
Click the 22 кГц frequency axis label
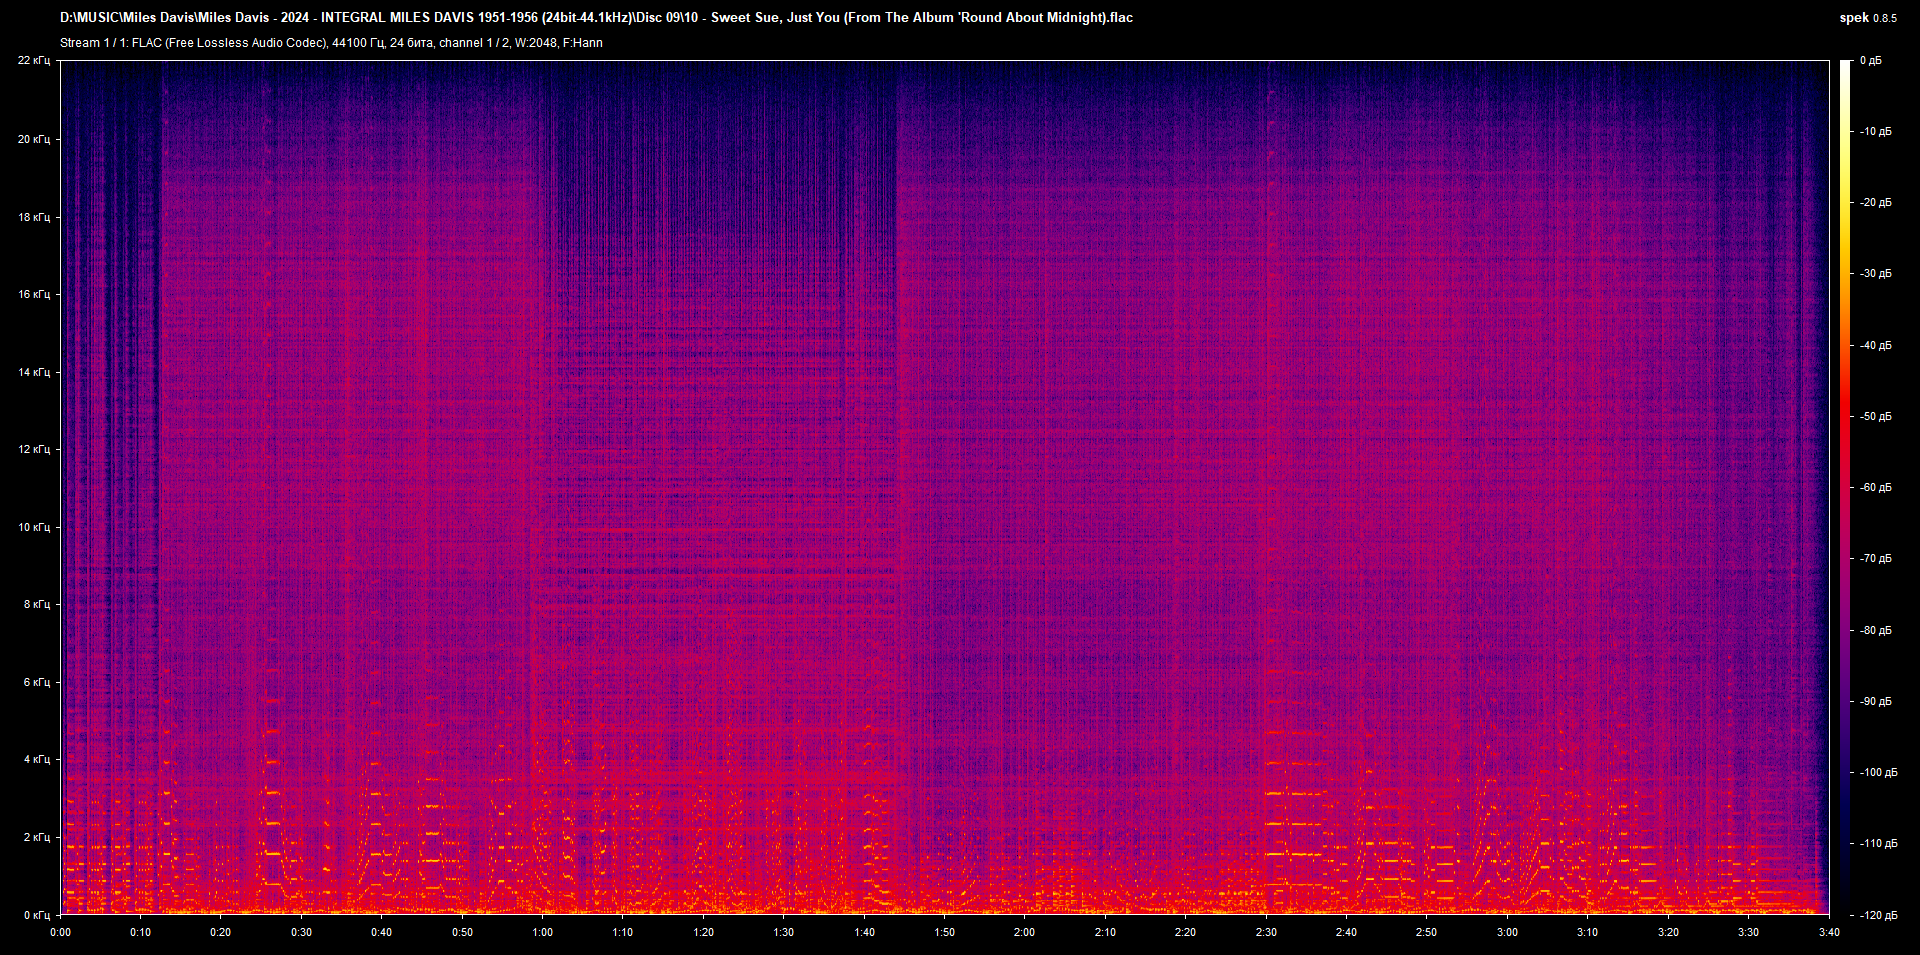coord(34,61)
